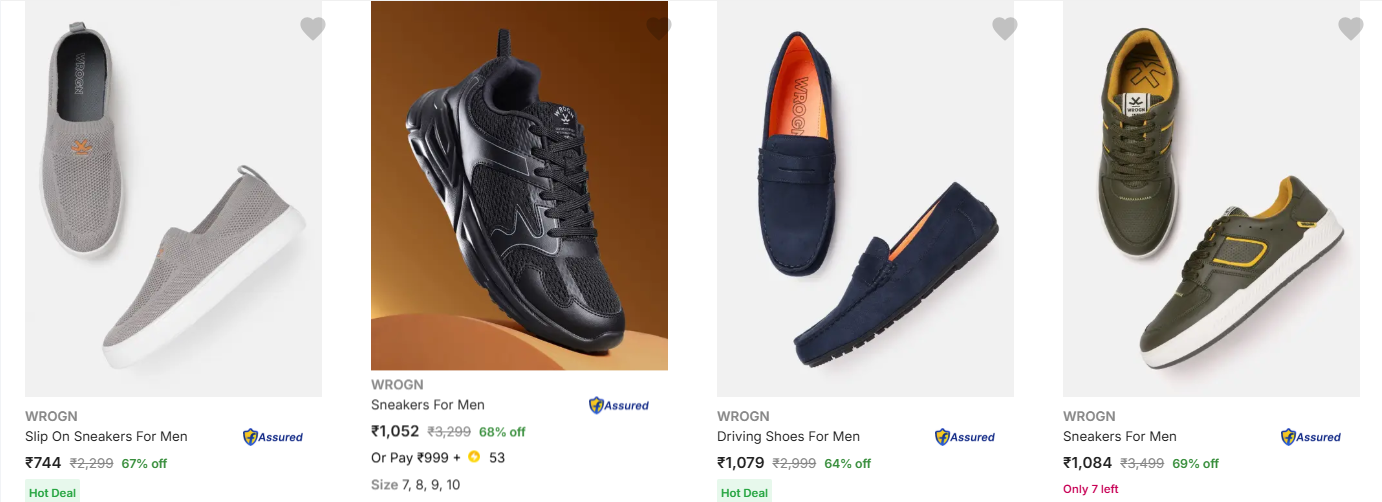Toggle wishlist heart on black sneakers
This screenshot has width=1382, height=502.
[659, 29]
